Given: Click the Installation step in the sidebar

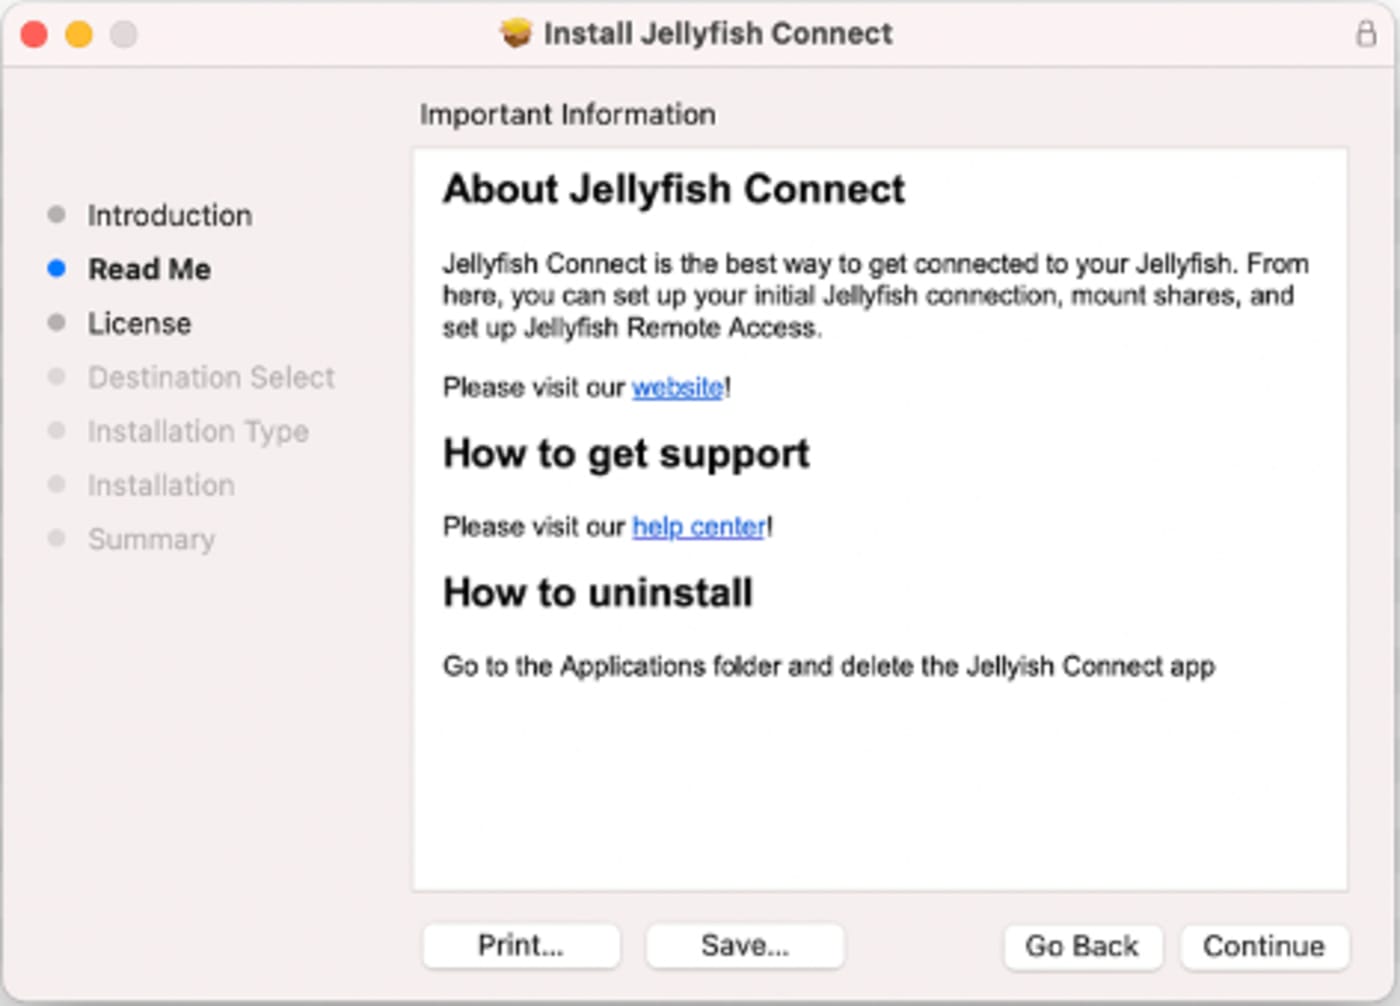Looking at the screenshot, I should pyautogui.click(x=161, y=485).
